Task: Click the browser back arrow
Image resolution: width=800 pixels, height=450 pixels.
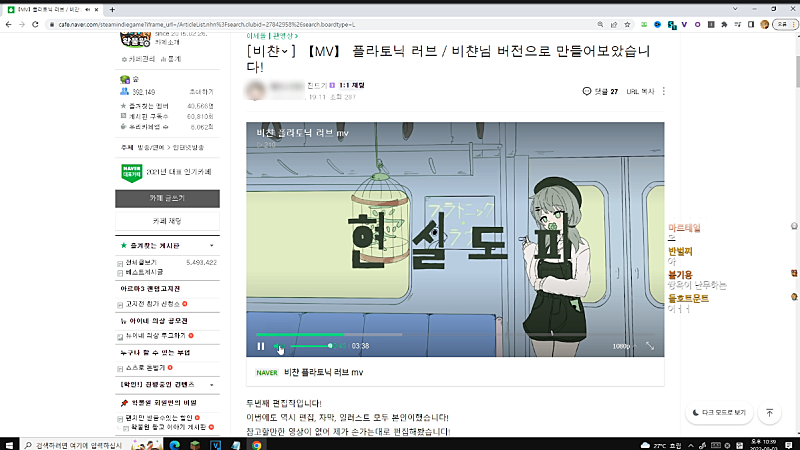Action: [x=8, y=24]
